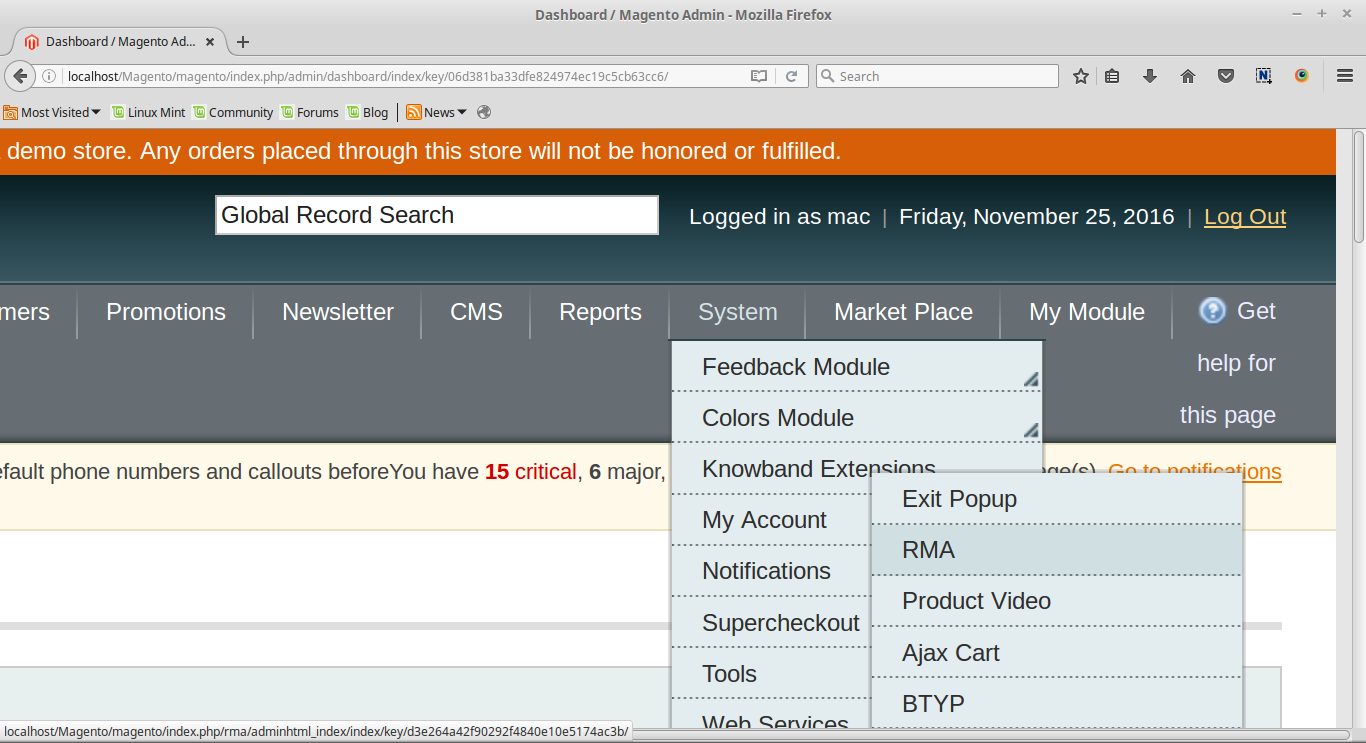The image size is (1366, 743).
Task: Click the Firefox back arrow button
Action: (20, 76)
